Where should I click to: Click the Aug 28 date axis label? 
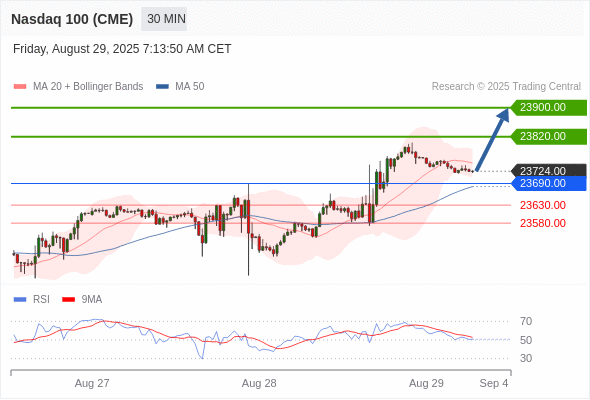[259, 383]
